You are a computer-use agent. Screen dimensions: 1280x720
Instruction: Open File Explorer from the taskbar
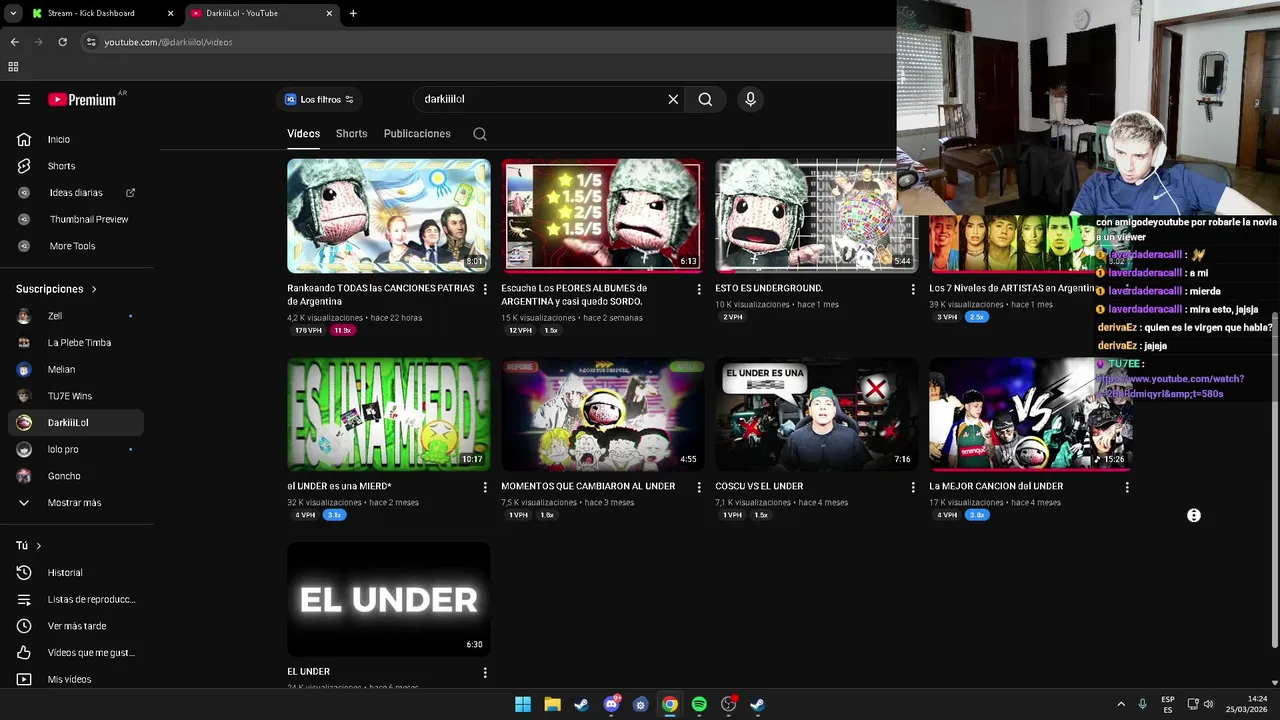(552, 704)
